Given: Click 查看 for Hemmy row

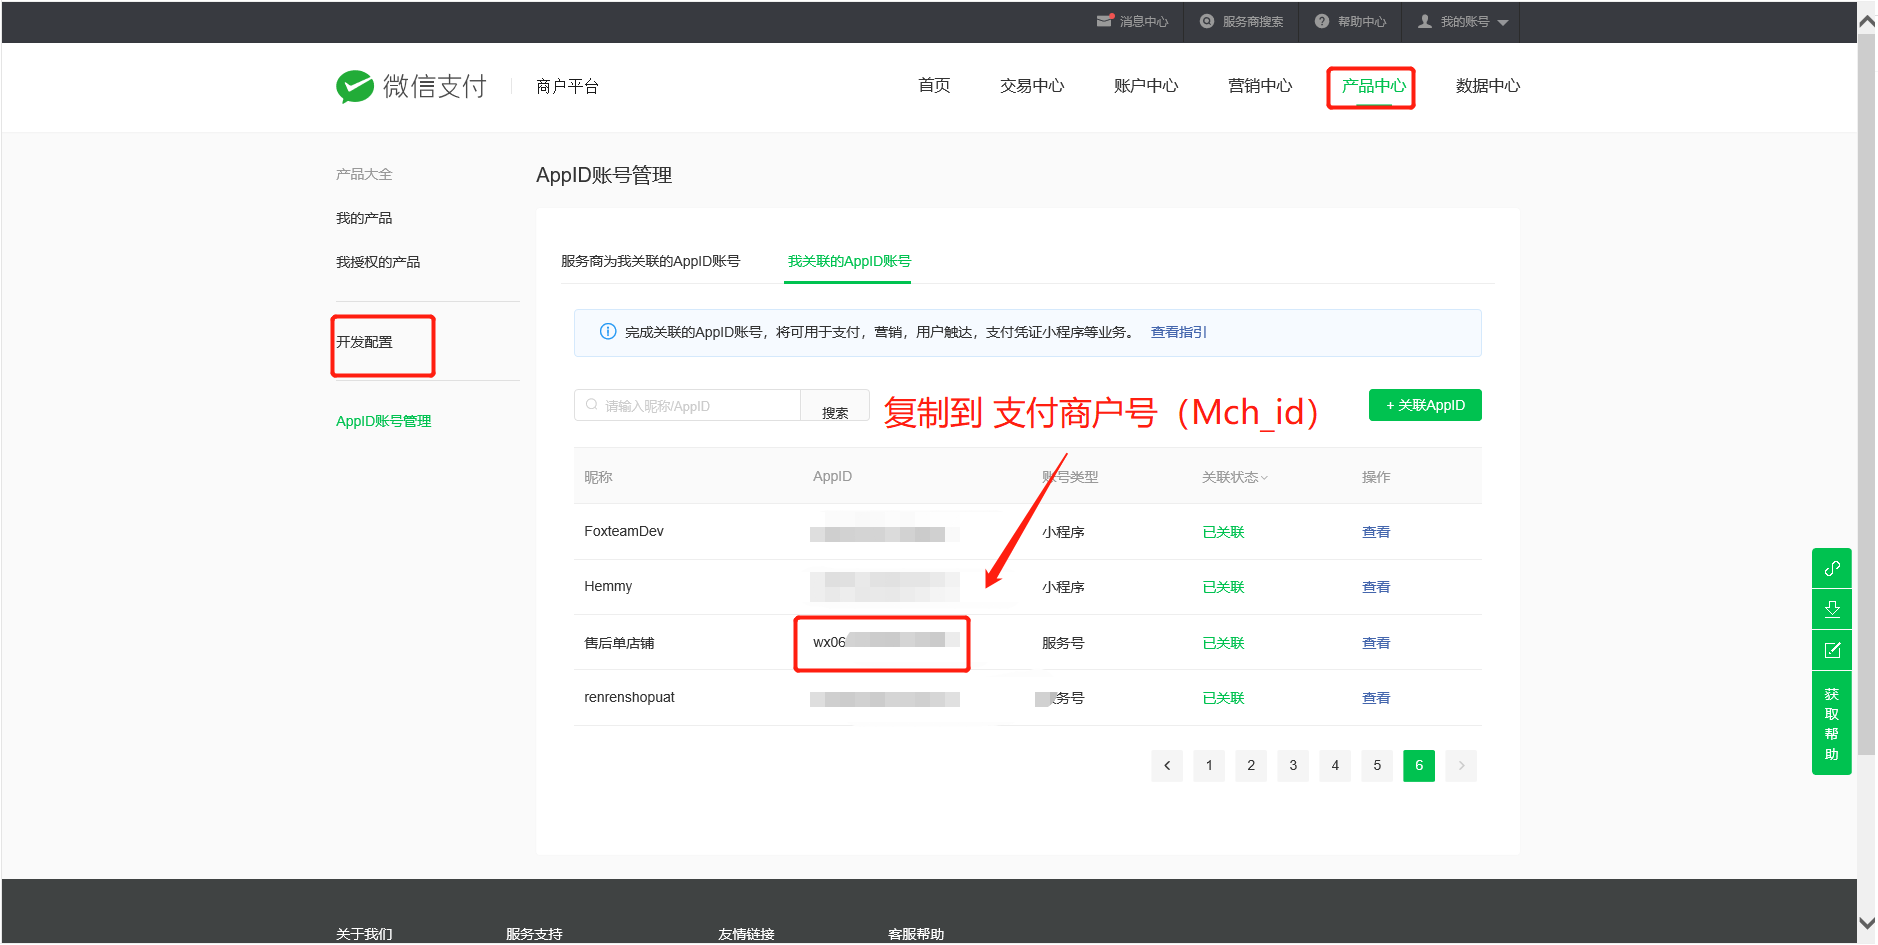Looking at the screenshot, I should pyautogui.click(x=1376, y=587).
